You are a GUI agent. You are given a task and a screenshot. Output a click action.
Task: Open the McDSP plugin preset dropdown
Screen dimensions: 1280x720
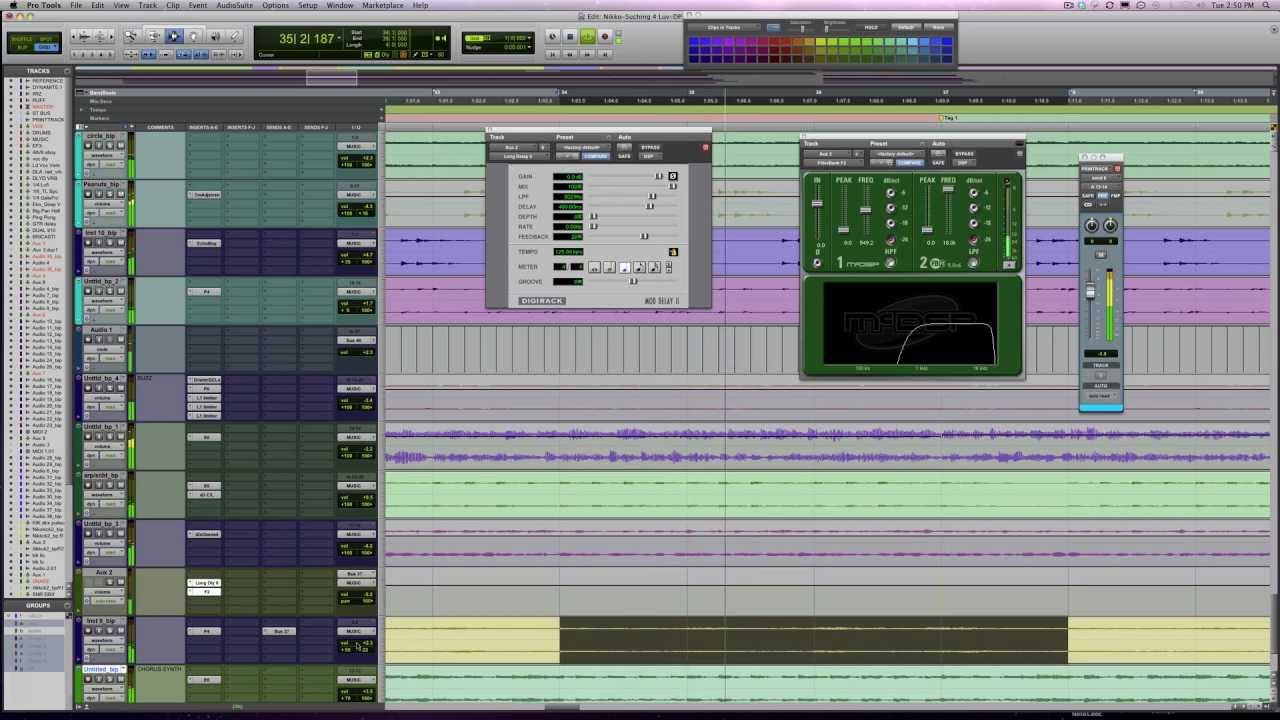[x=896, y=154]
